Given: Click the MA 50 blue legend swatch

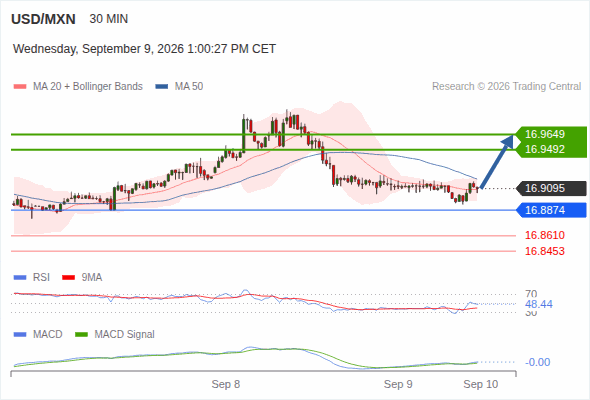Looking at the screenshot, I should click(161, 87).
